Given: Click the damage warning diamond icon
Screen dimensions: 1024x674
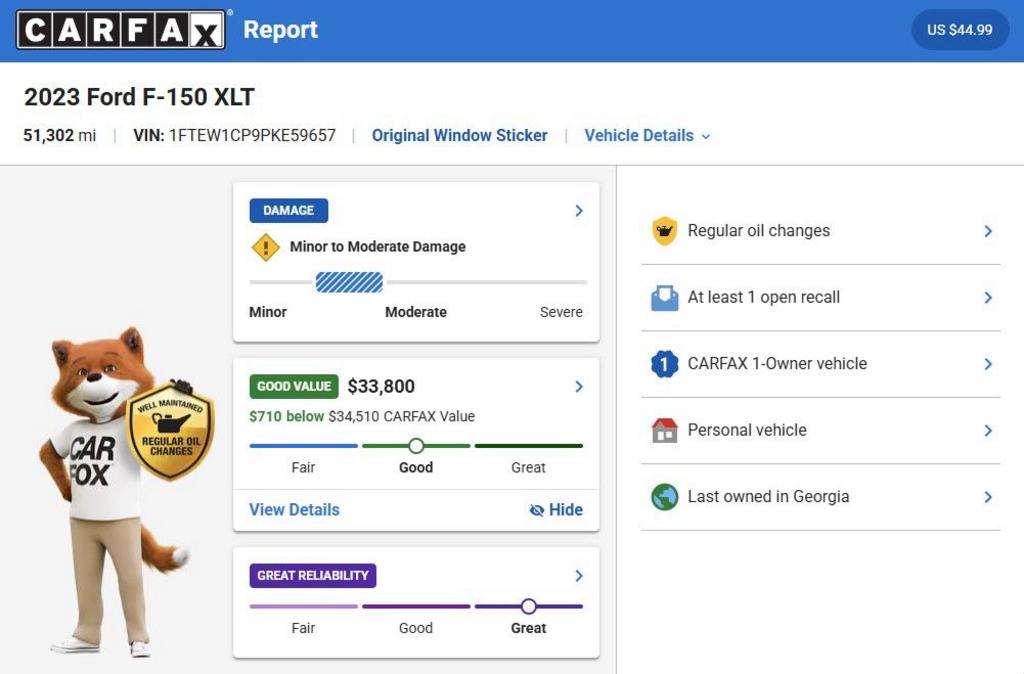Looking at the screenshot, I should pos(265,247).
